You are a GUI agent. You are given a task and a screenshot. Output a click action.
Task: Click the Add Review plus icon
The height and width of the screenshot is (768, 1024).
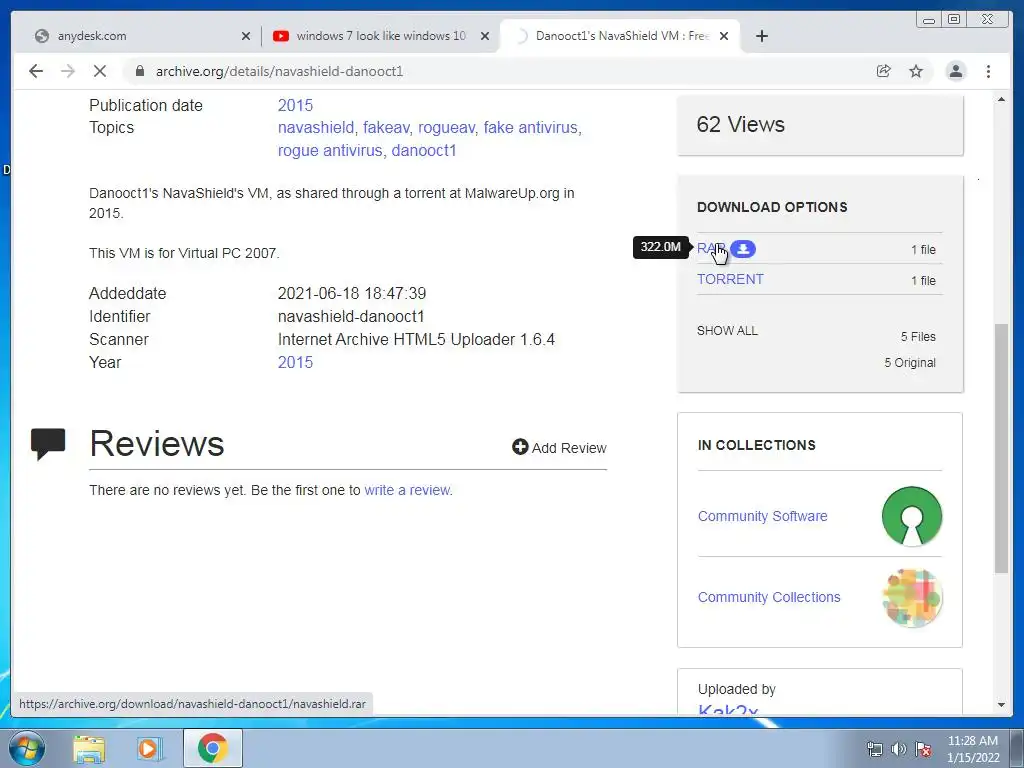pos(520,447)
